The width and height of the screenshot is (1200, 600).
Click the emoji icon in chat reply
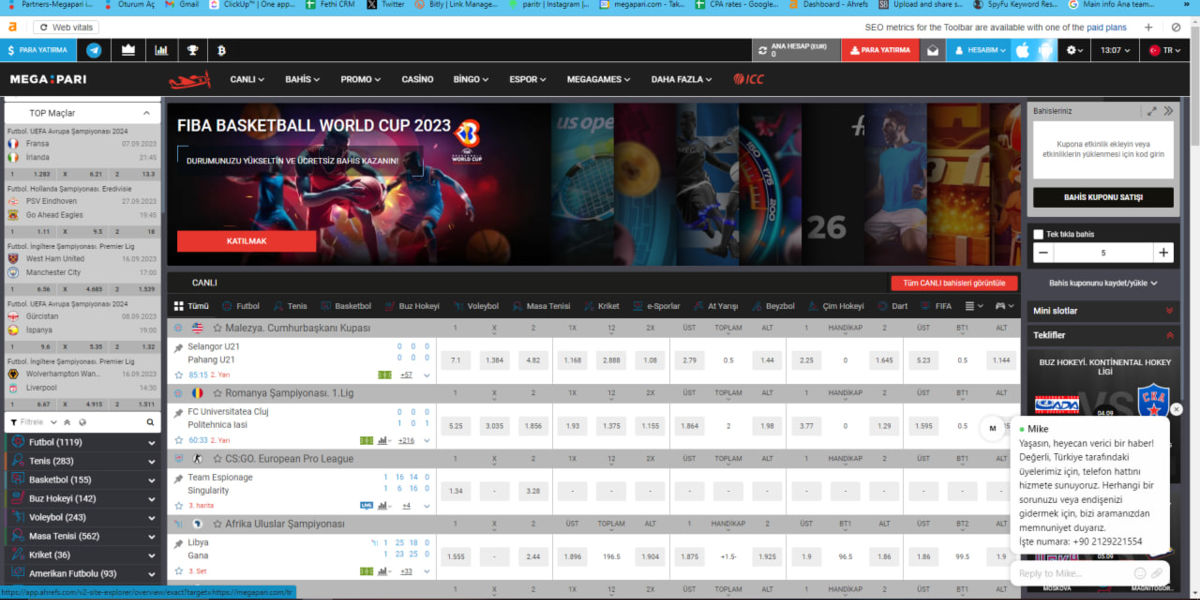pos(1140,573)
